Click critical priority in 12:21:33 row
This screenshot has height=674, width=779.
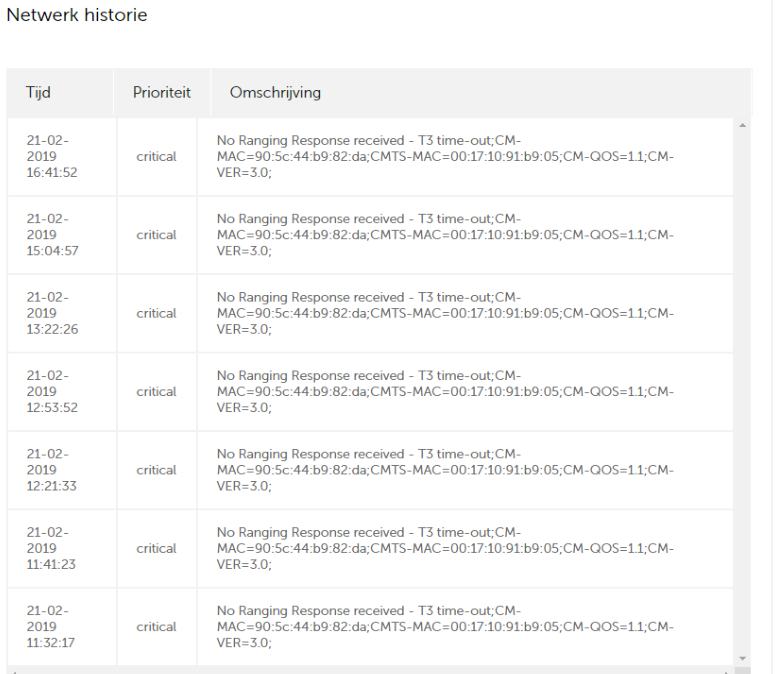point(156,470)
